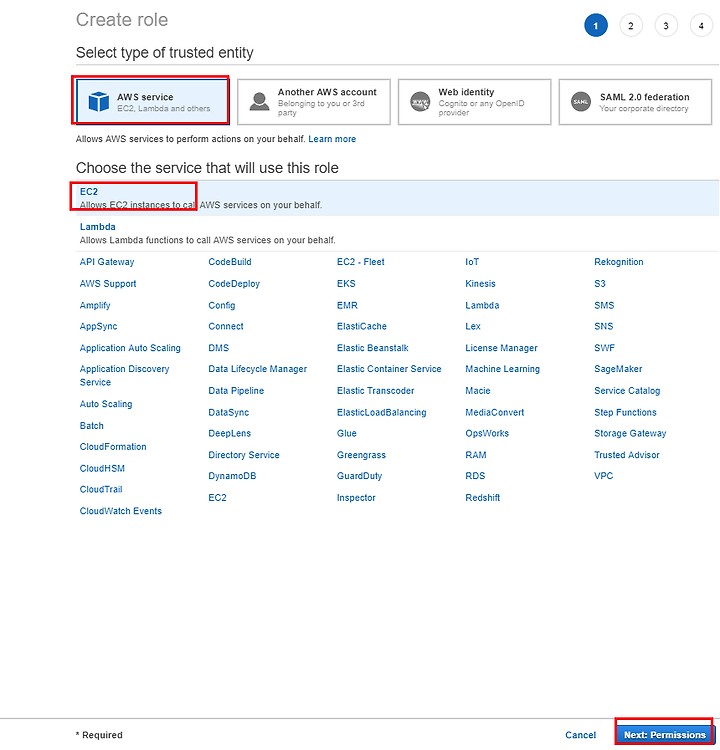Choose Inspector service
Image resolution: width=720 pixels, height=750 pixels.
[x=356, y=497]
